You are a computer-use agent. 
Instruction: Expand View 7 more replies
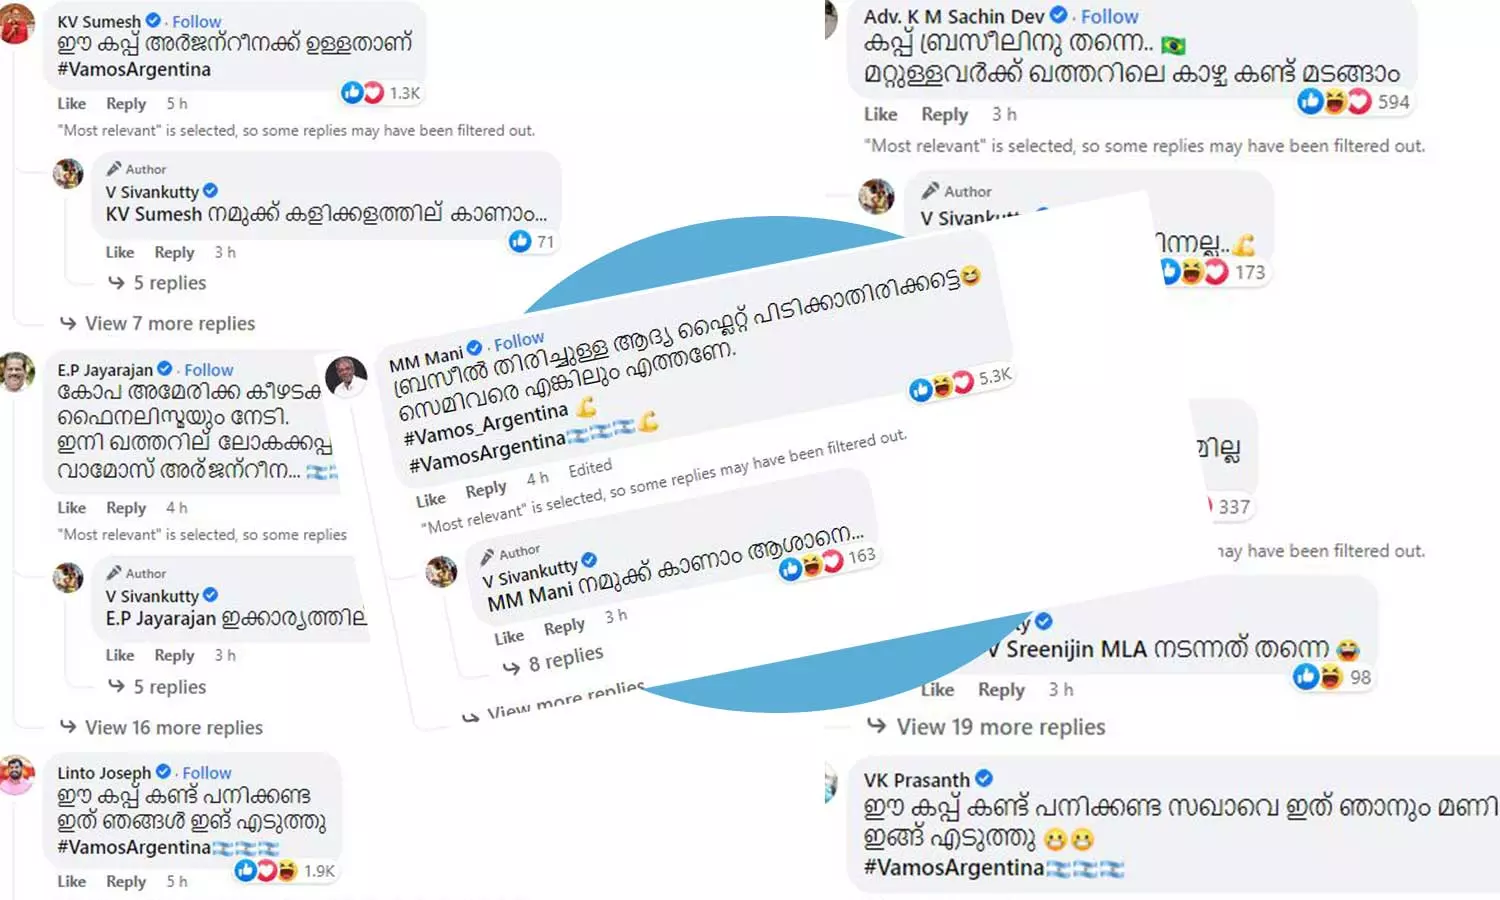point(157,323)
